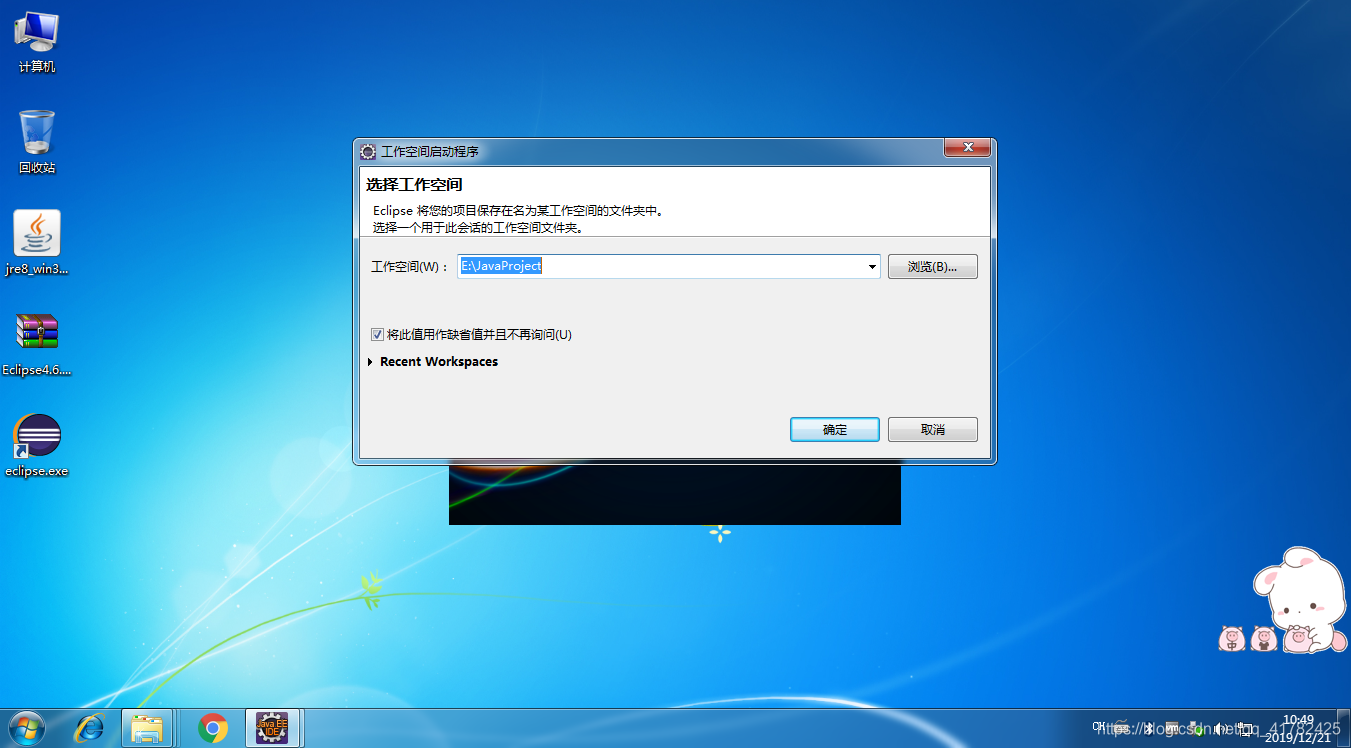Image resolution: width=1351 pixels, height=748 pixels.
Task: Open the on-screen keyboard tray icon
Action: (x=1122, y=727)
